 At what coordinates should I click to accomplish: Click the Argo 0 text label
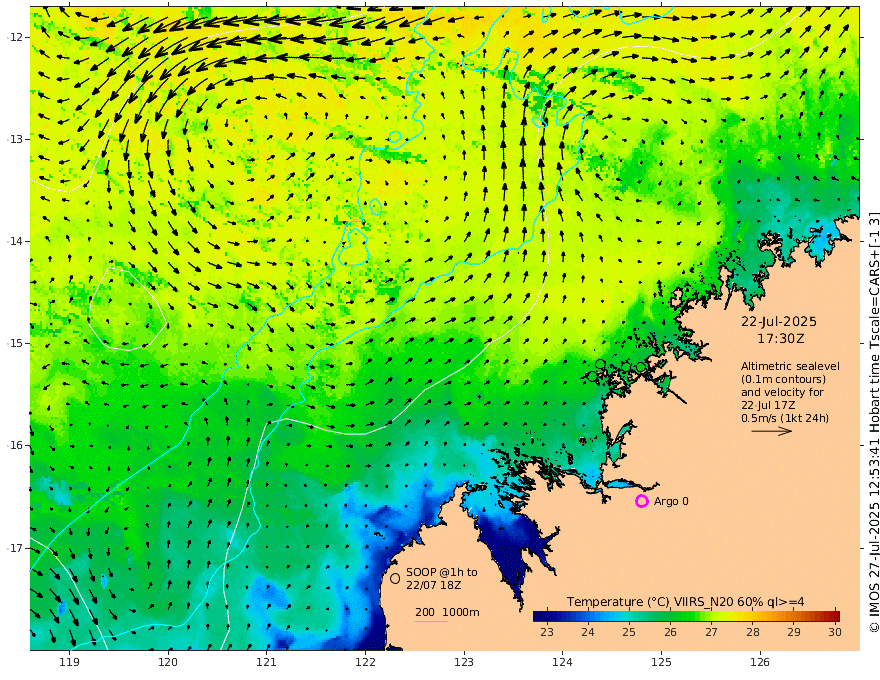671,501
